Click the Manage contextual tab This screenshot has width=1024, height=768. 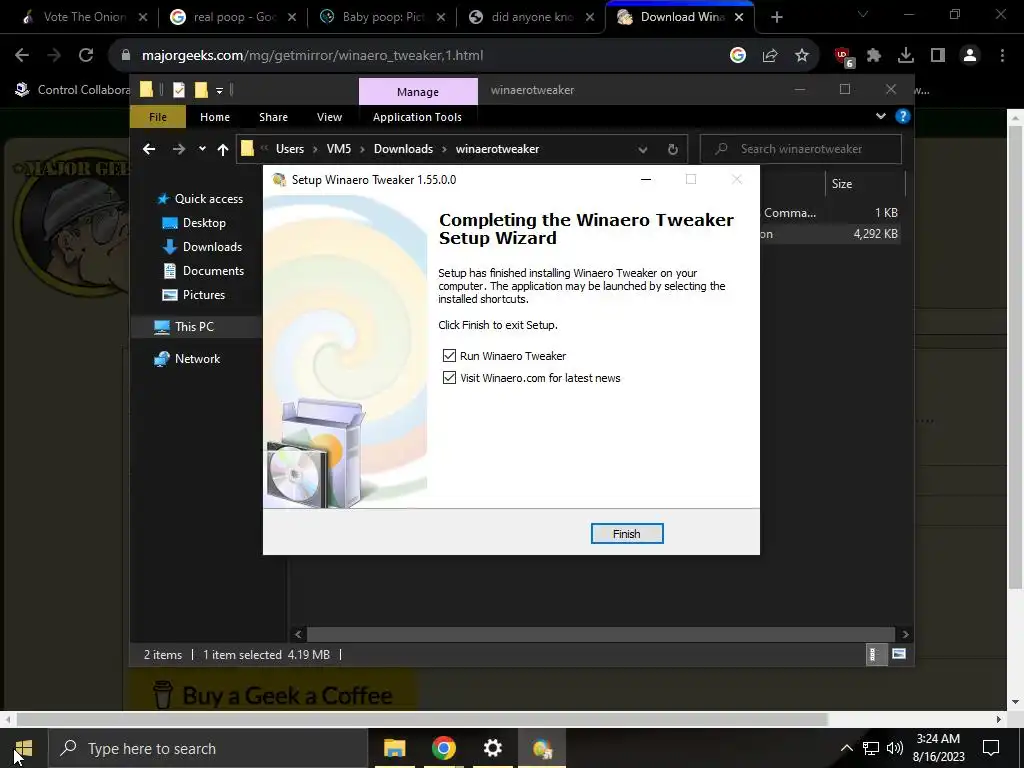click(x=418, y=91)
